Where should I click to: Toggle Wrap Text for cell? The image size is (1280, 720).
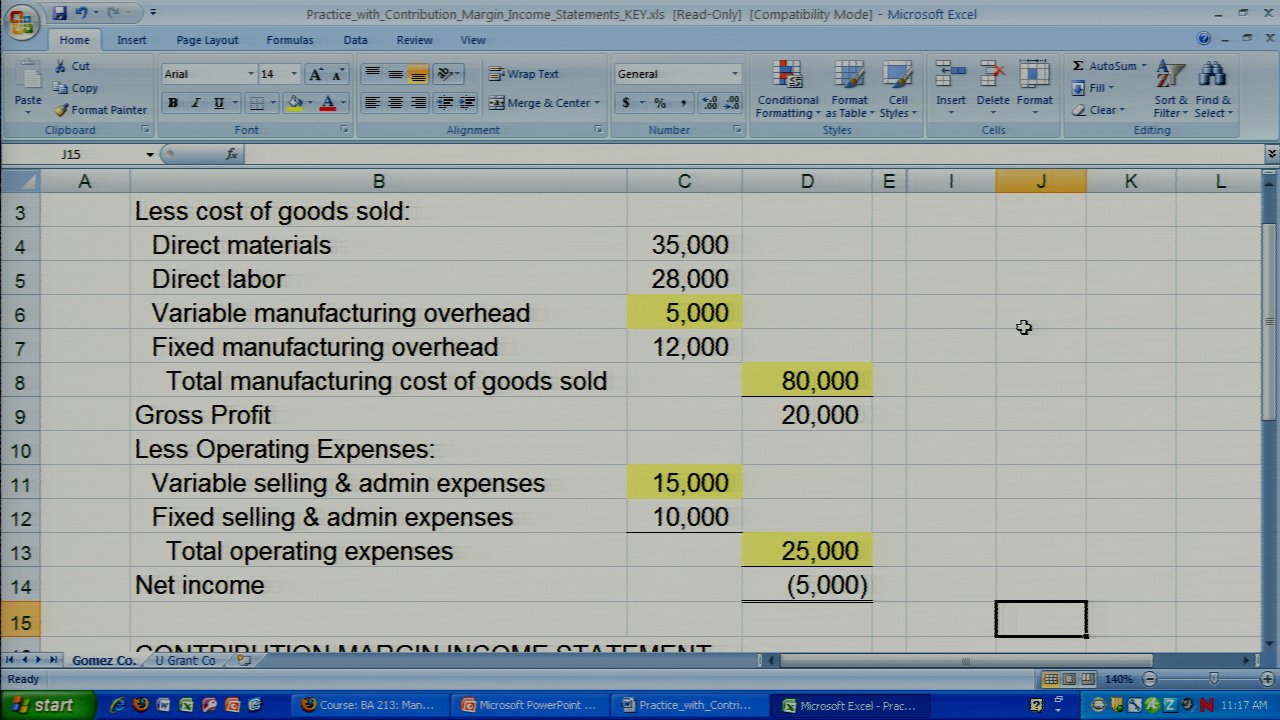coord(523,74)
